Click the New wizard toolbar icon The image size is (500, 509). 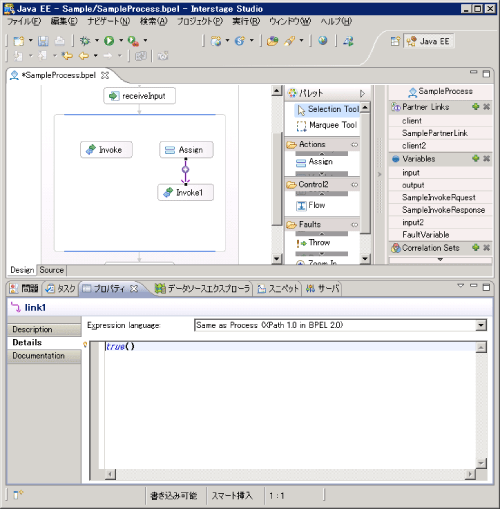19,41
